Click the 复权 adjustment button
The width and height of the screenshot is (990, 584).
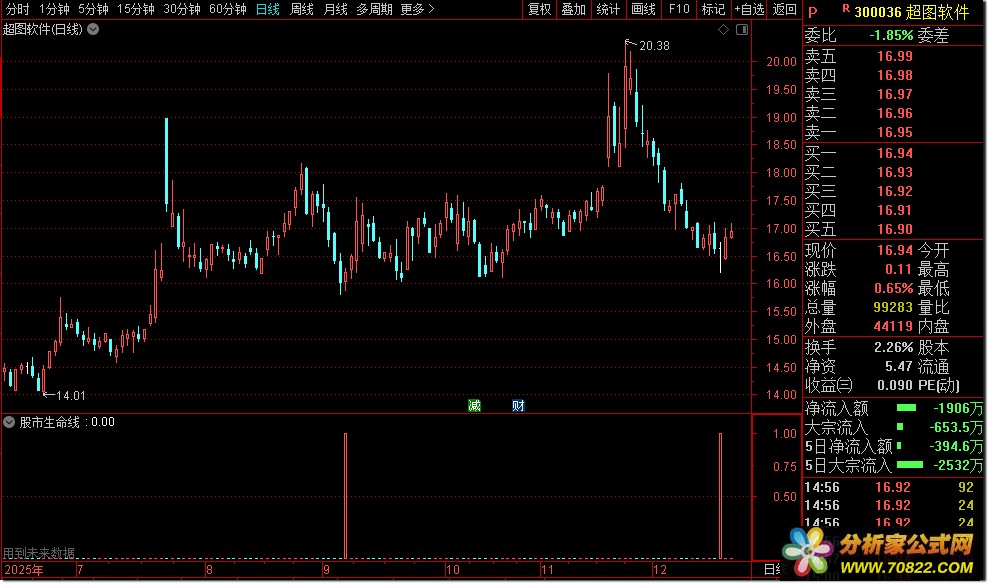pyautogui.click(x=540, y=9)
